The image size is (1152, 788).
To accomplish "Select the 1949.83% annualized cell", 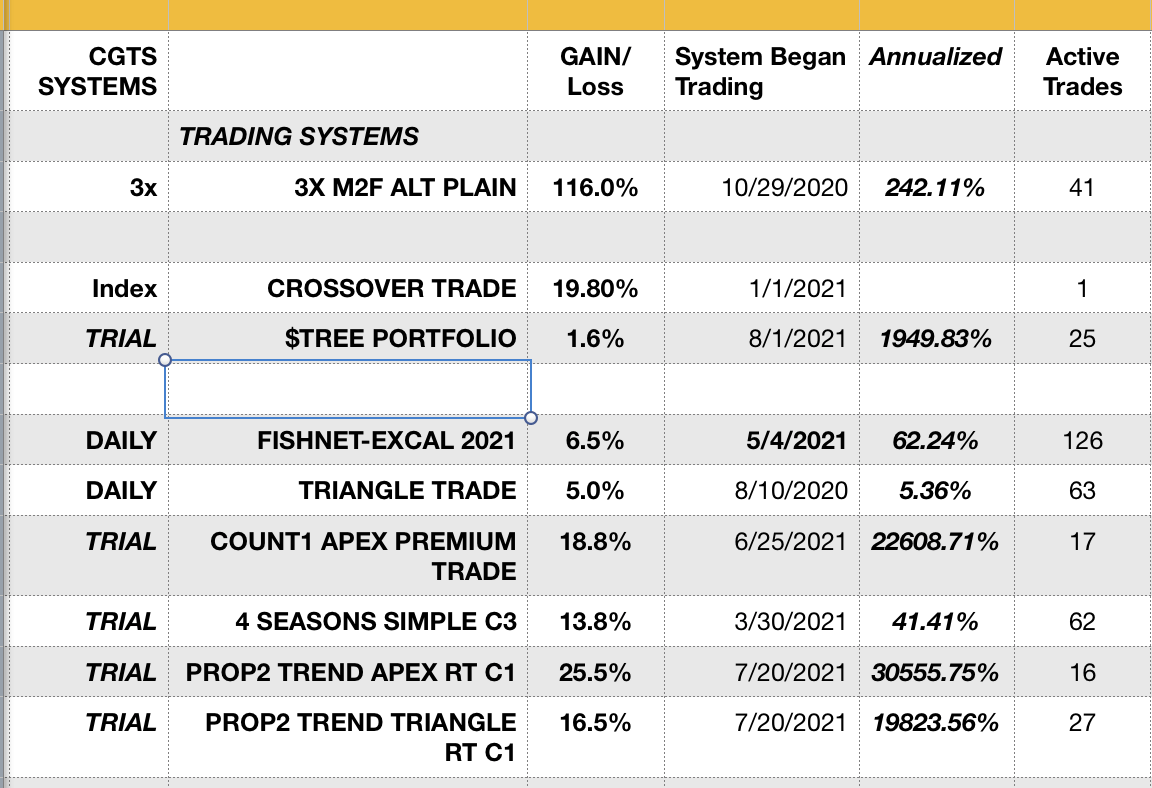I will pyautogui.click(x=935, y=339).
